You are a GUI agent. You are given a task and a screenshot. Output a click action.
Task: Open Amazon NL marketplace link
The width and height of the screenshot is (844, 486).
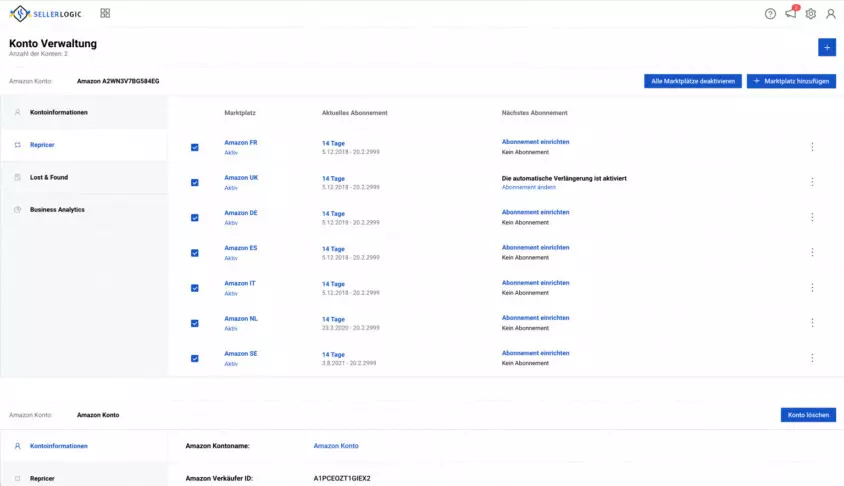pos(241,319)
